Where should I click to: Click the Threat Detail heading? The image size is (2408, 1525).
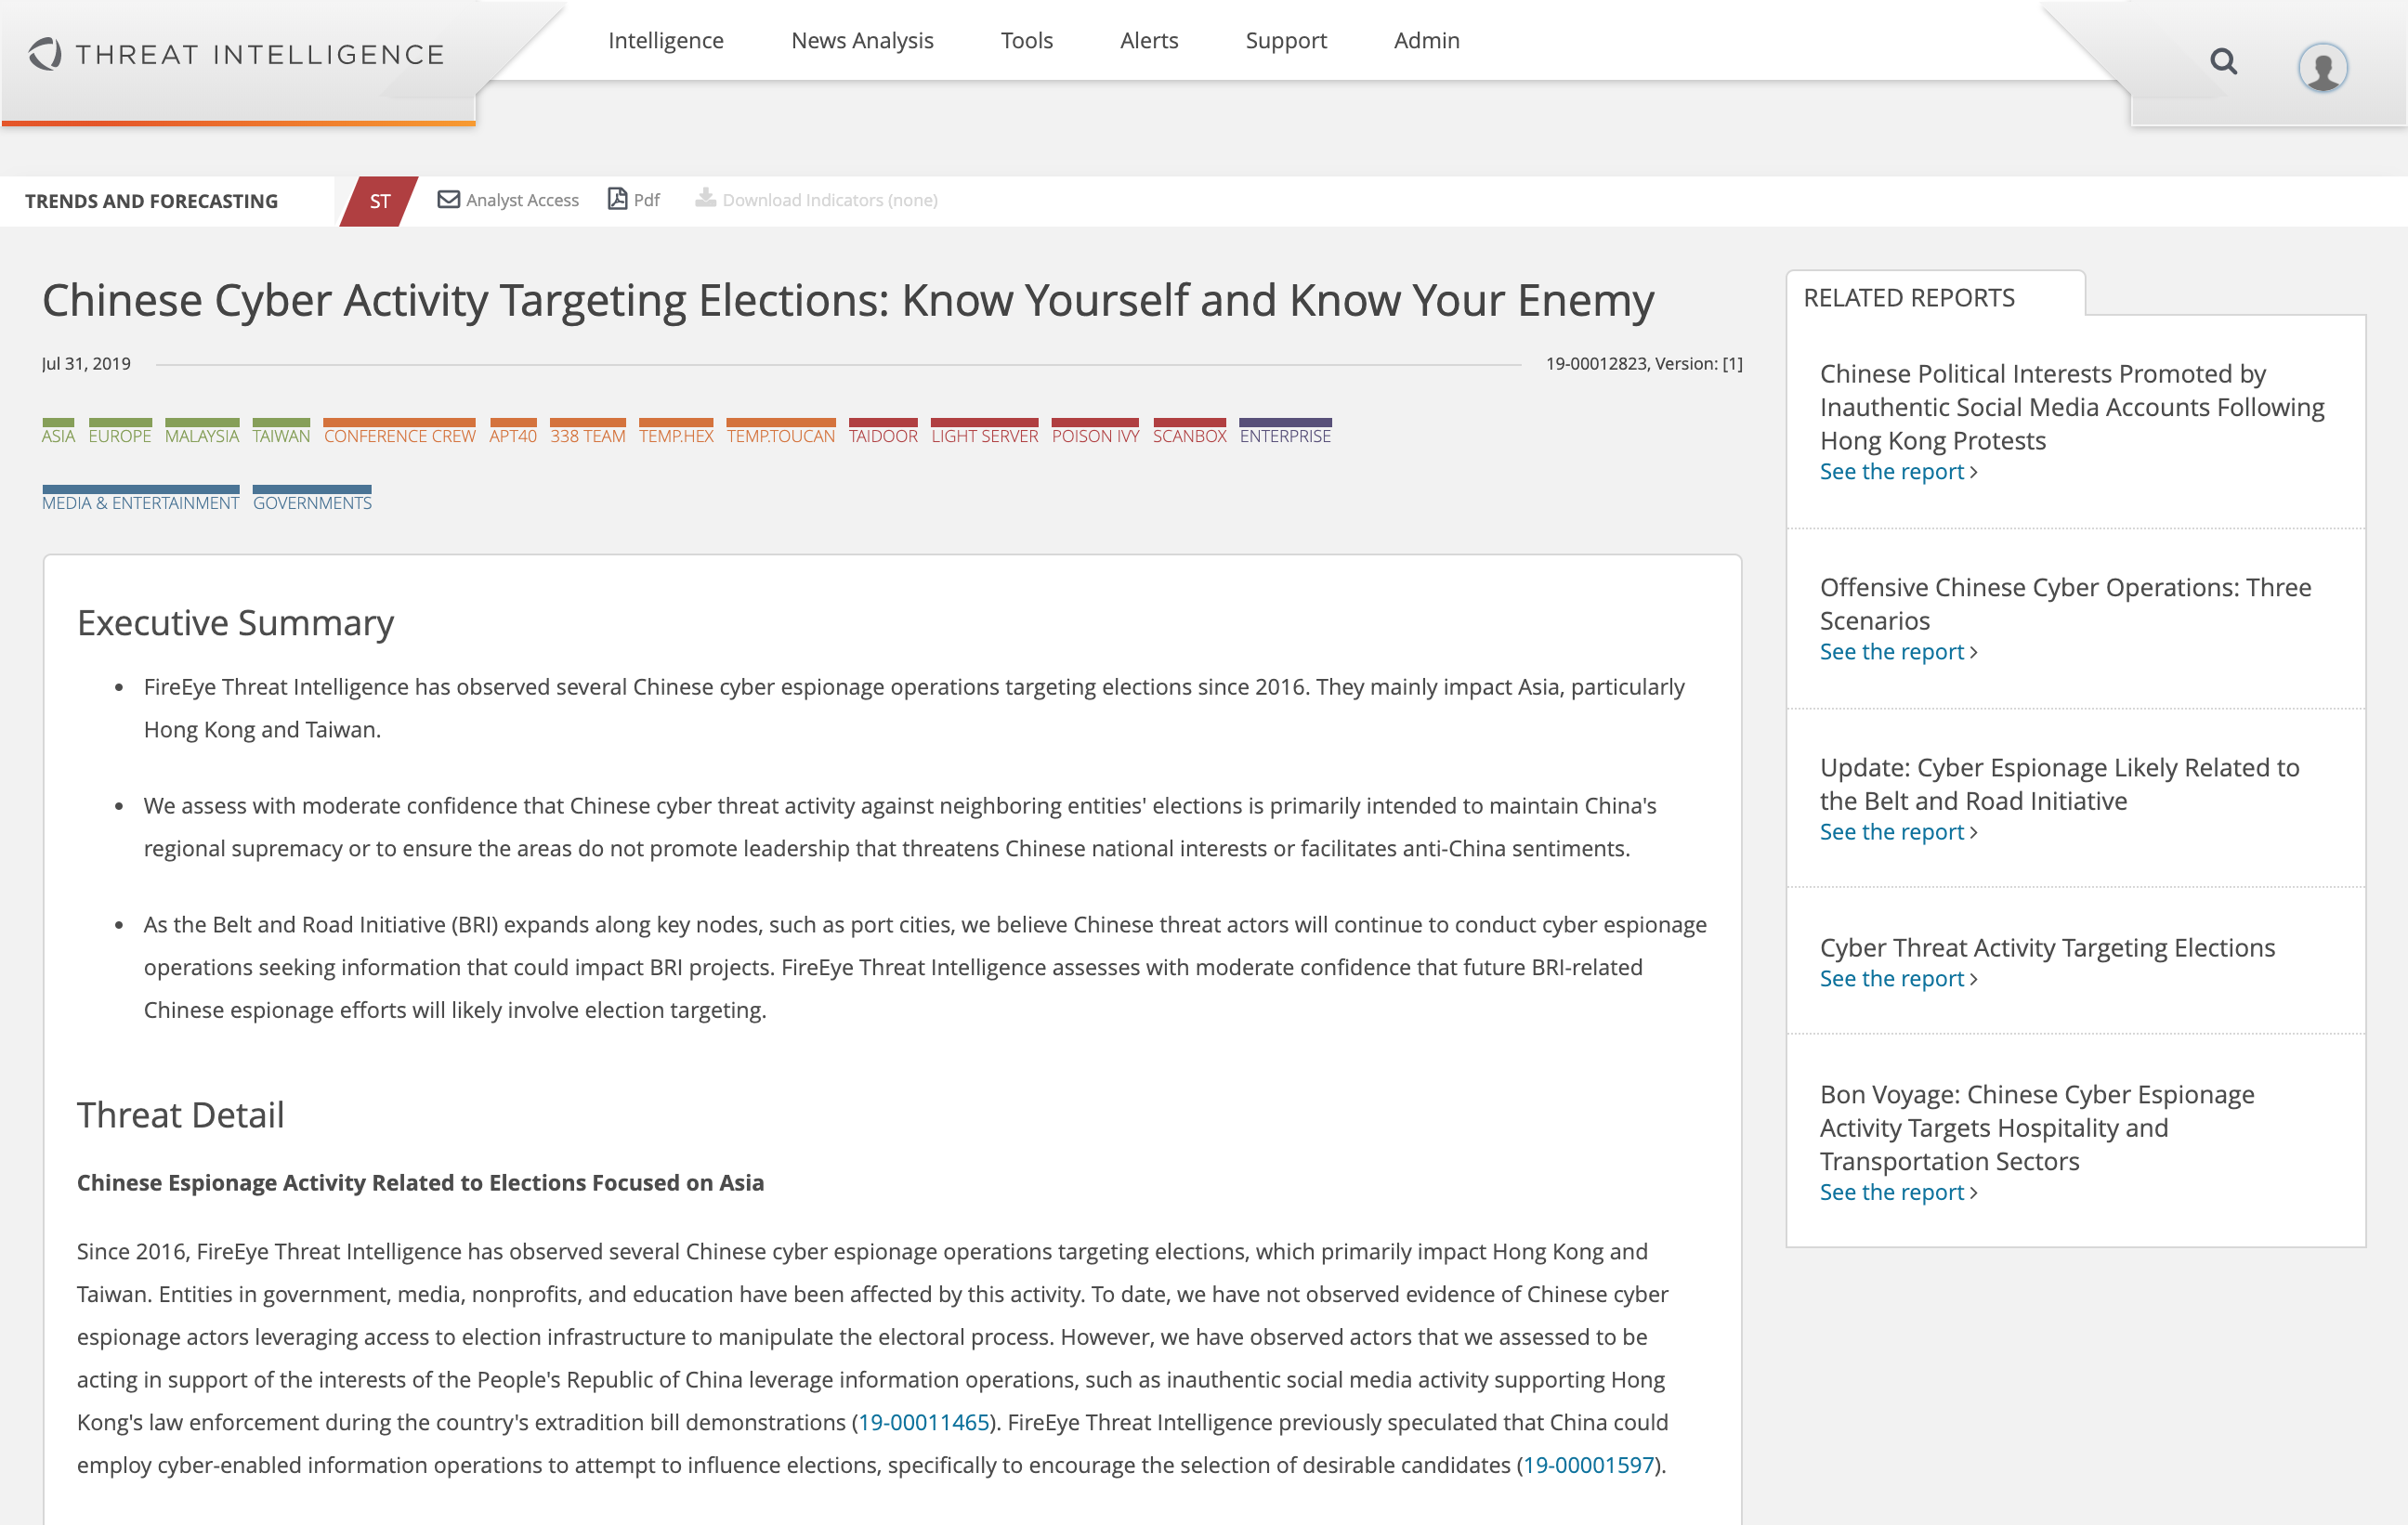click(x=181, y=1114)
